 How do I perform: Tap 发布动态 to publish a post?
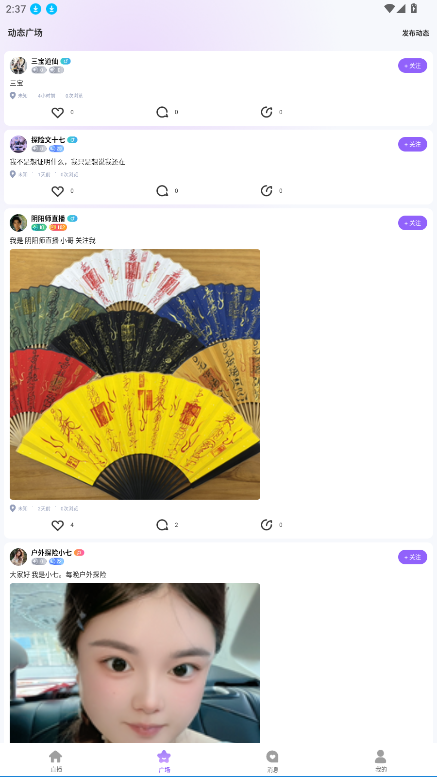point(415,33)
